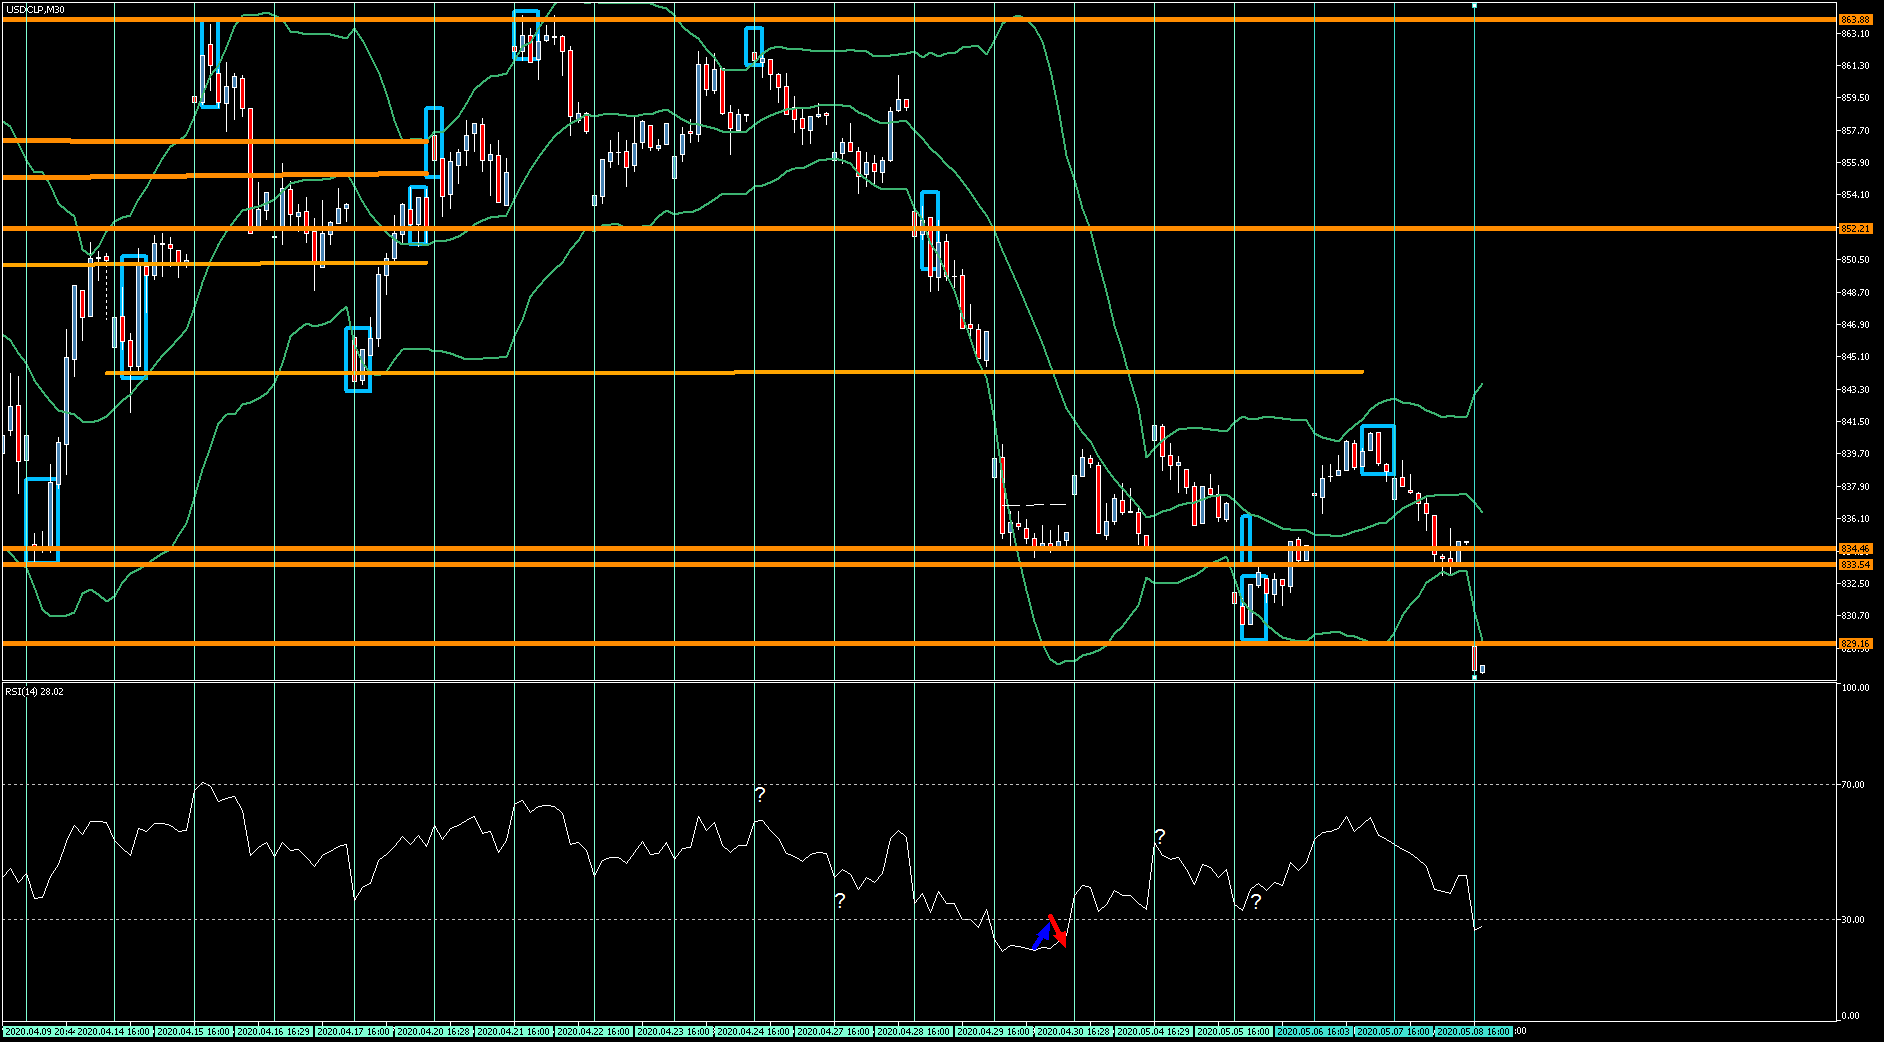Click the 855.90 price scale value
Viewport: 1884px width, 1042px height.
point(1855,162)
